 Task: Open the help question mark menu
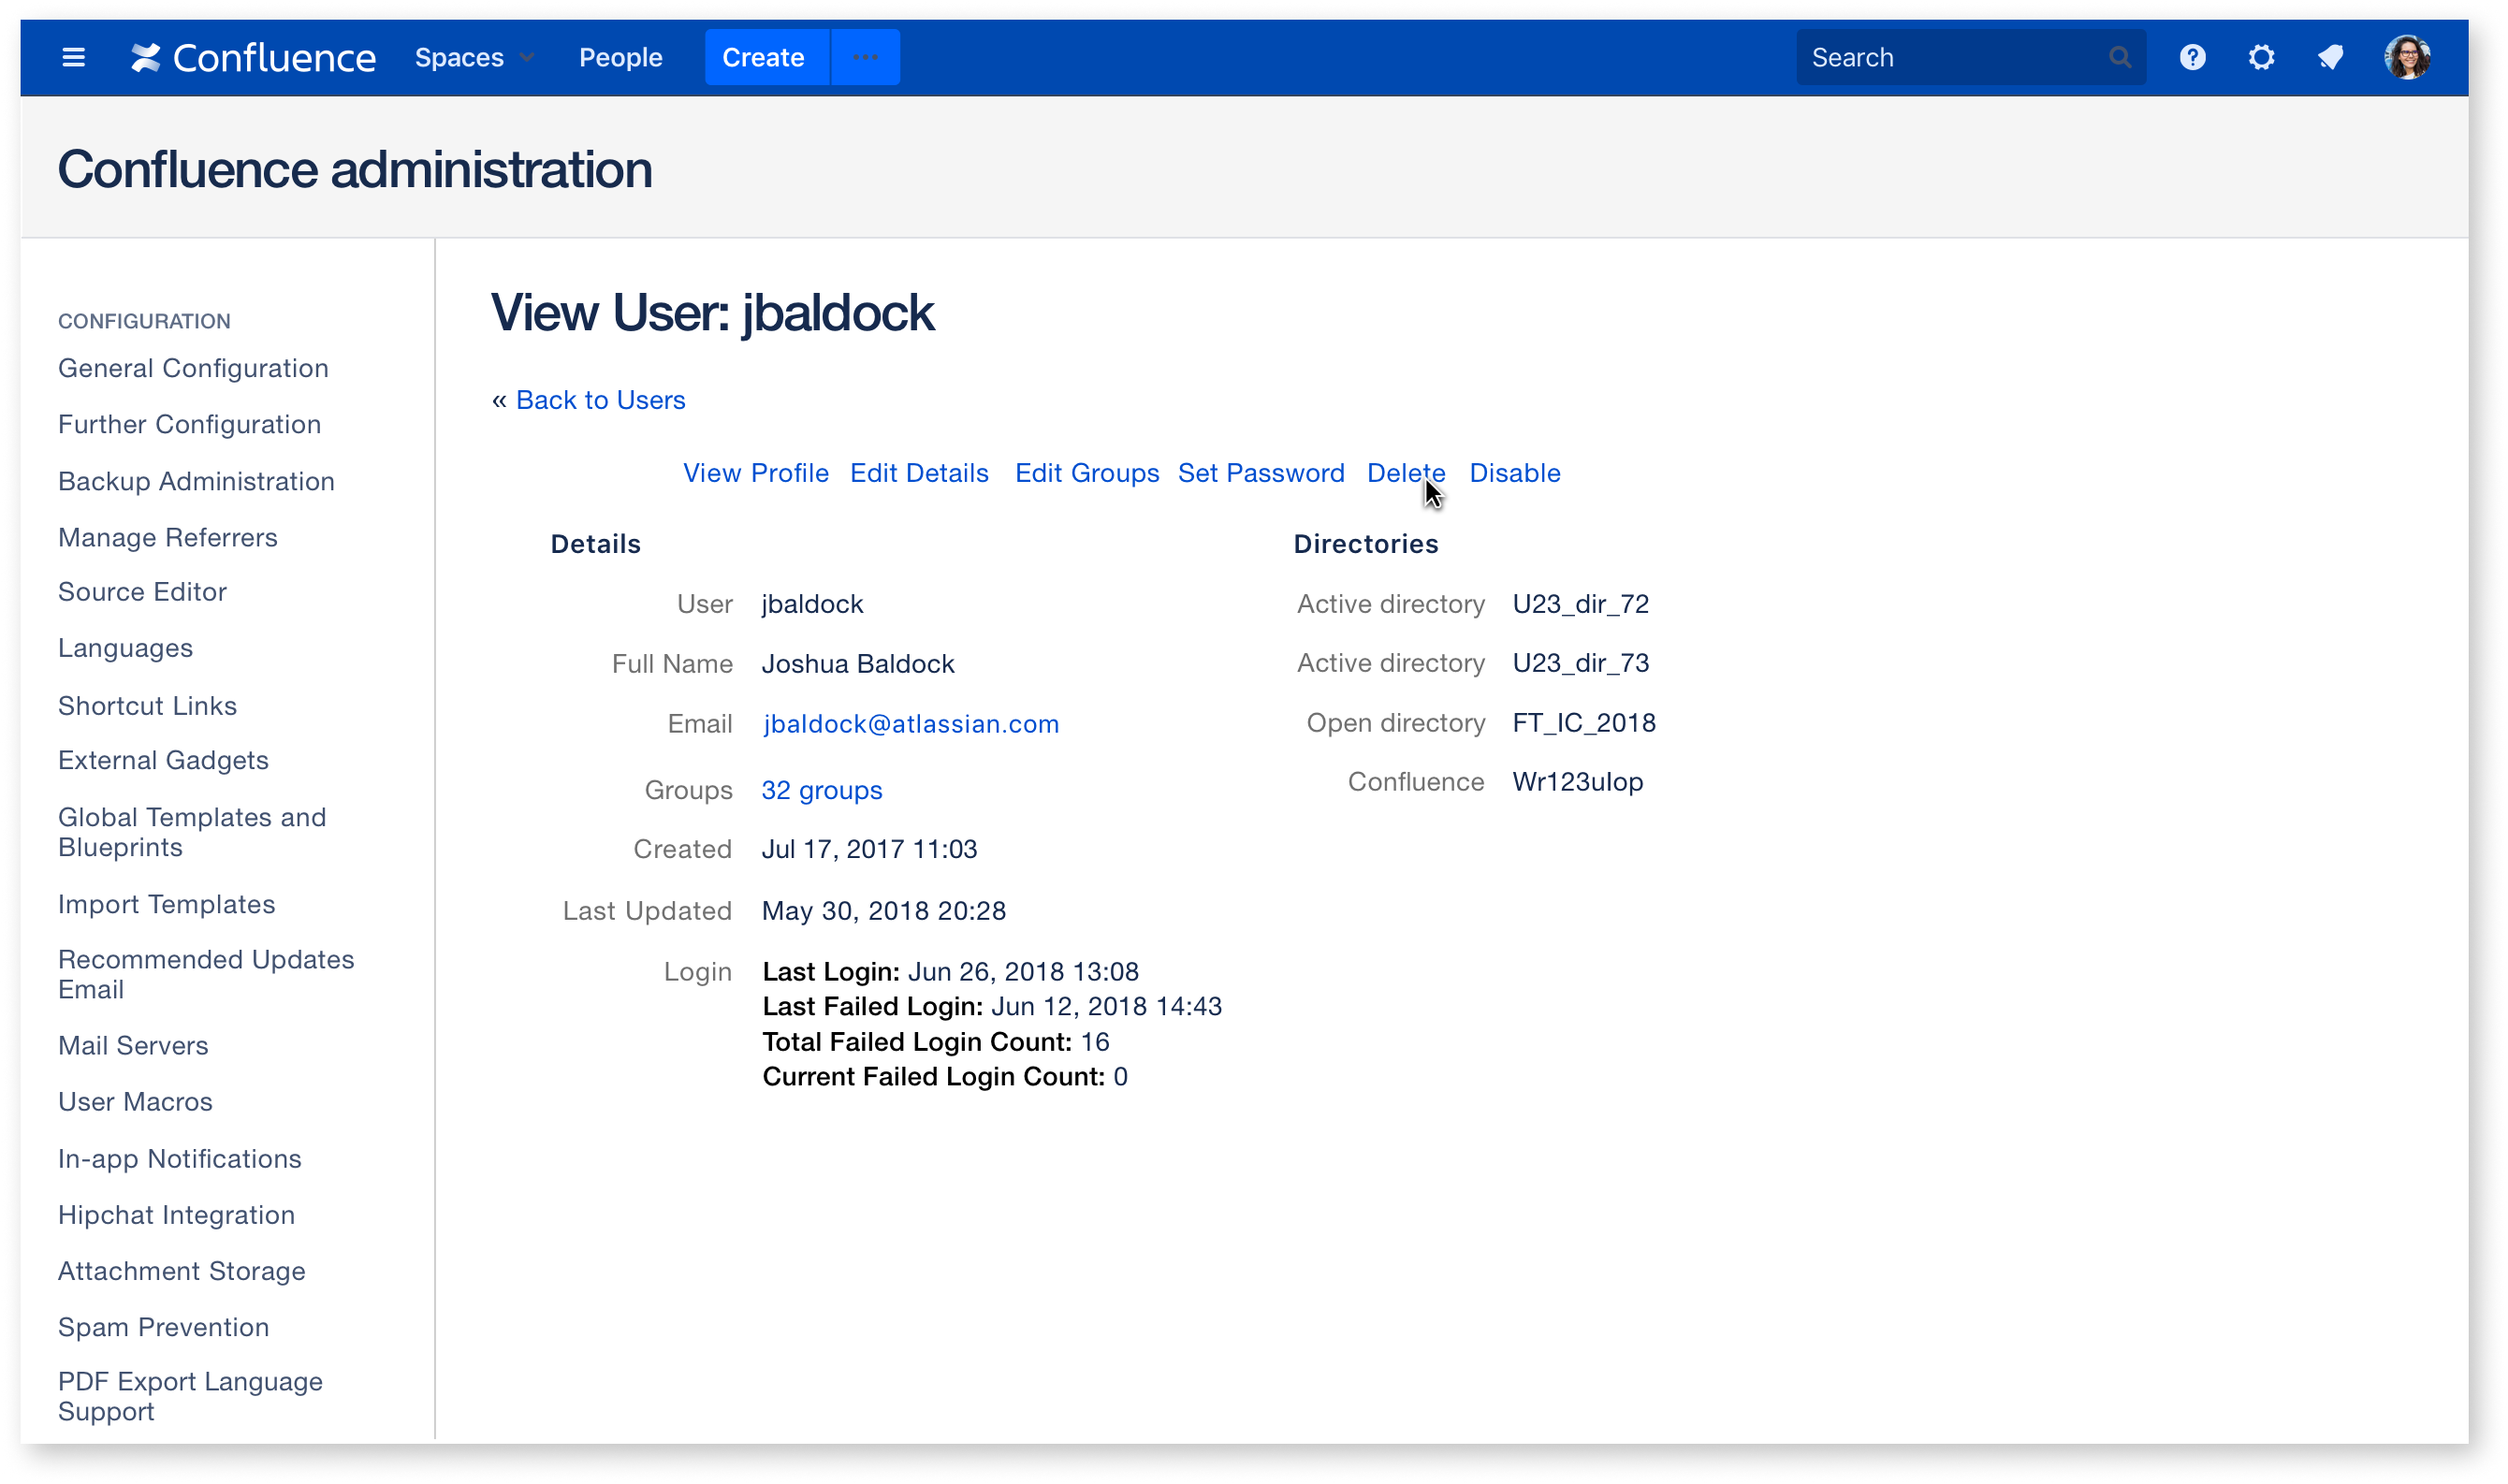(x=2192, y=58)
